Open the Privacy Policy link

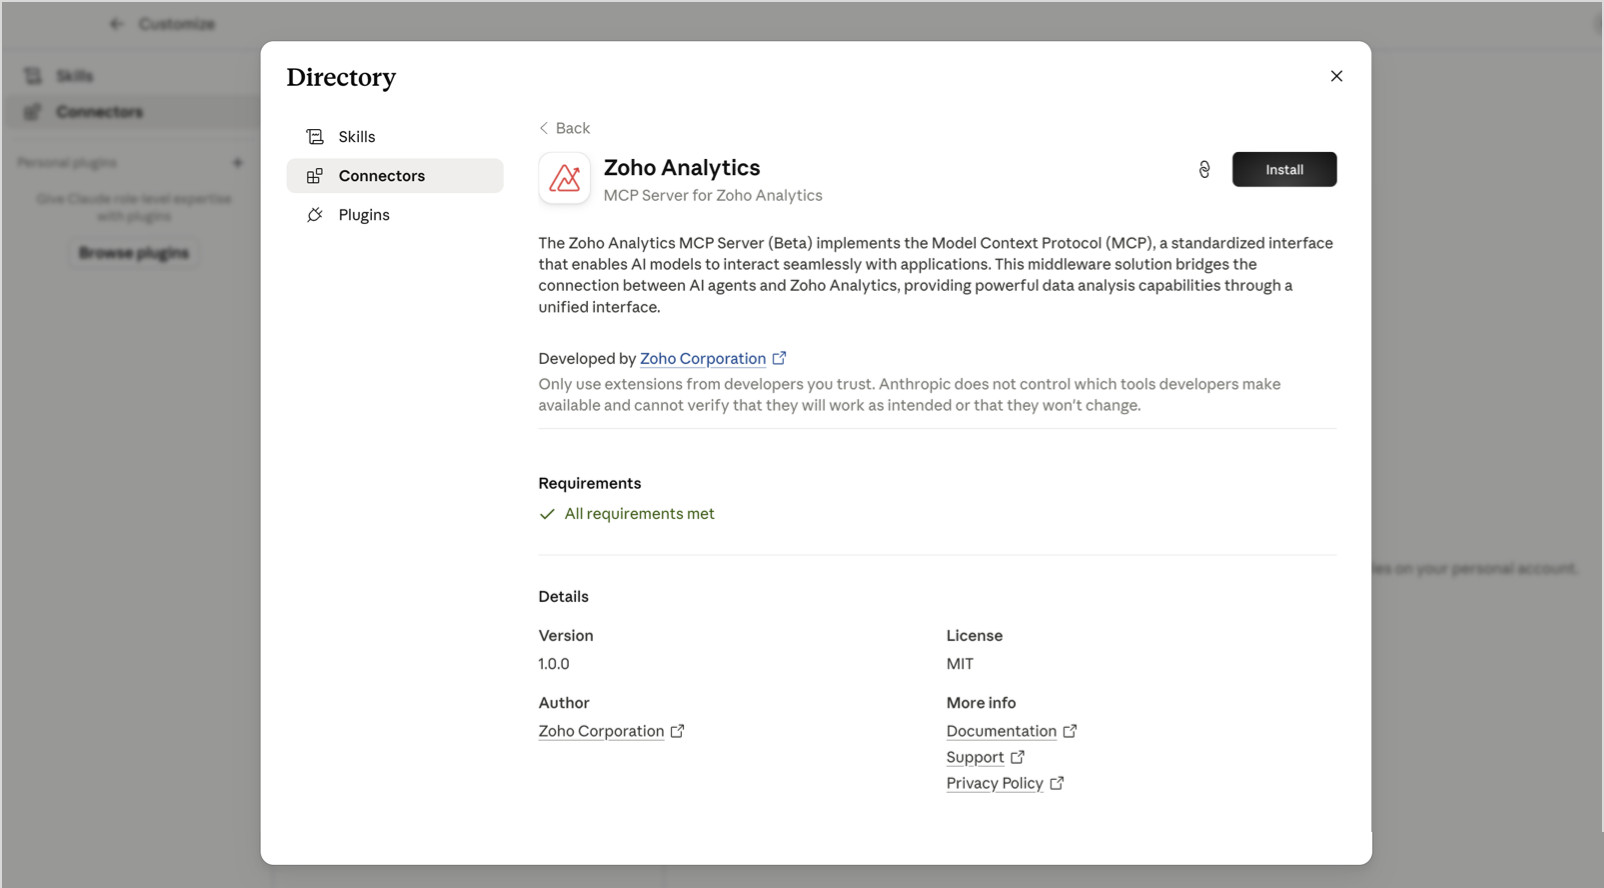point(995,783)
